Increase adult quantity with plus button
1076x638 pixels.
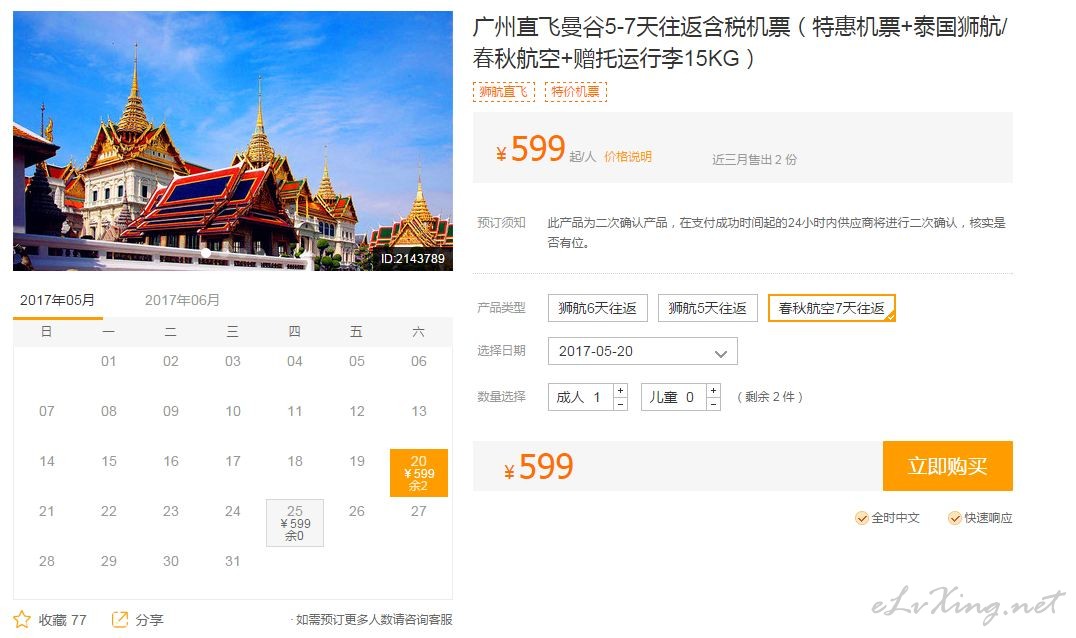pos(620,390)
